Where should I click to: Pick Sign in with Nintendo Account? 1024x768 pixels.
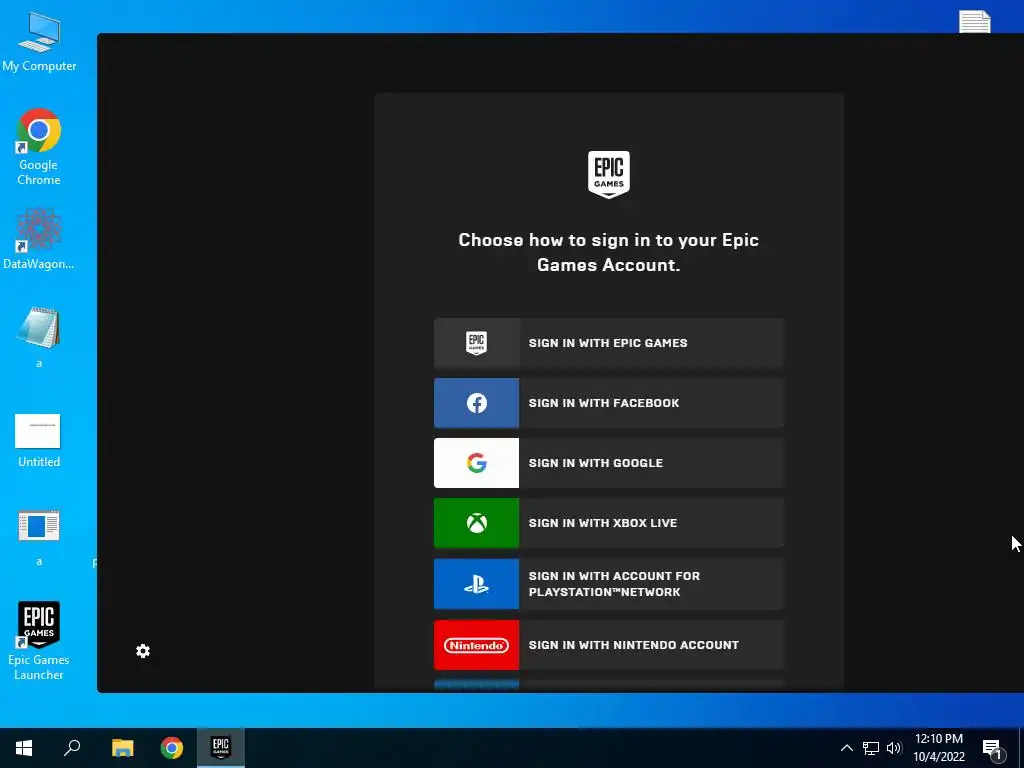point(609,645)
